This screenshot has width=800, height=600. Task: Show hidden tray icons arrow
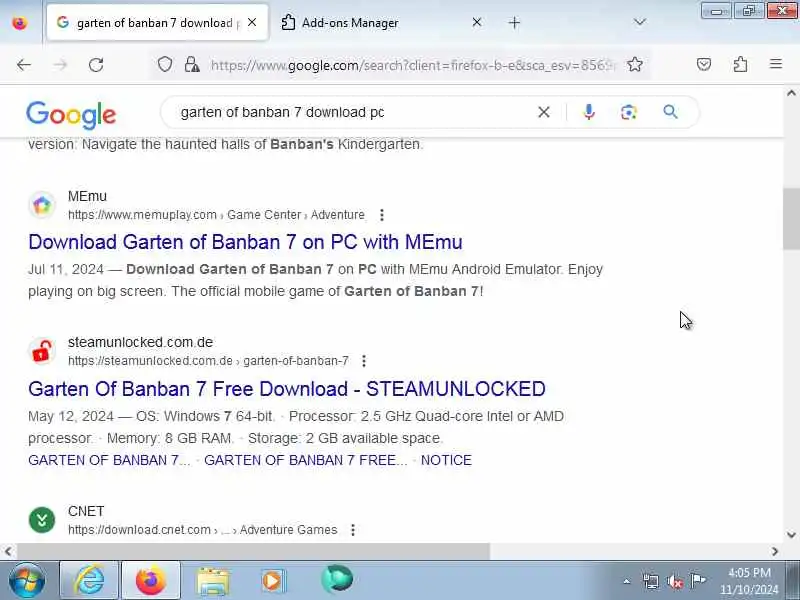(627, 581)
